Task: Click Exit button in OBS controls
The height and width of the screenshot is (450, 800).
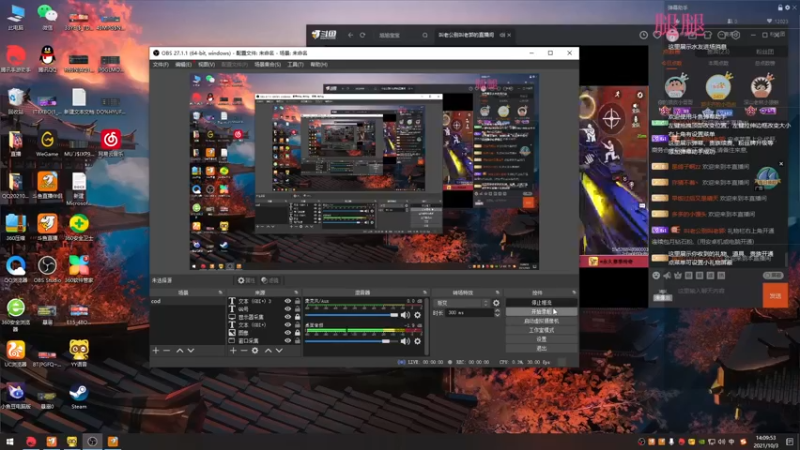Action: pos(541,348)
